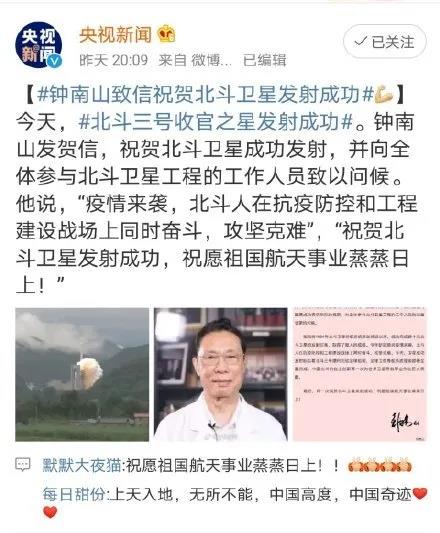Click the signature on the letter image

[x=404, y=423]
